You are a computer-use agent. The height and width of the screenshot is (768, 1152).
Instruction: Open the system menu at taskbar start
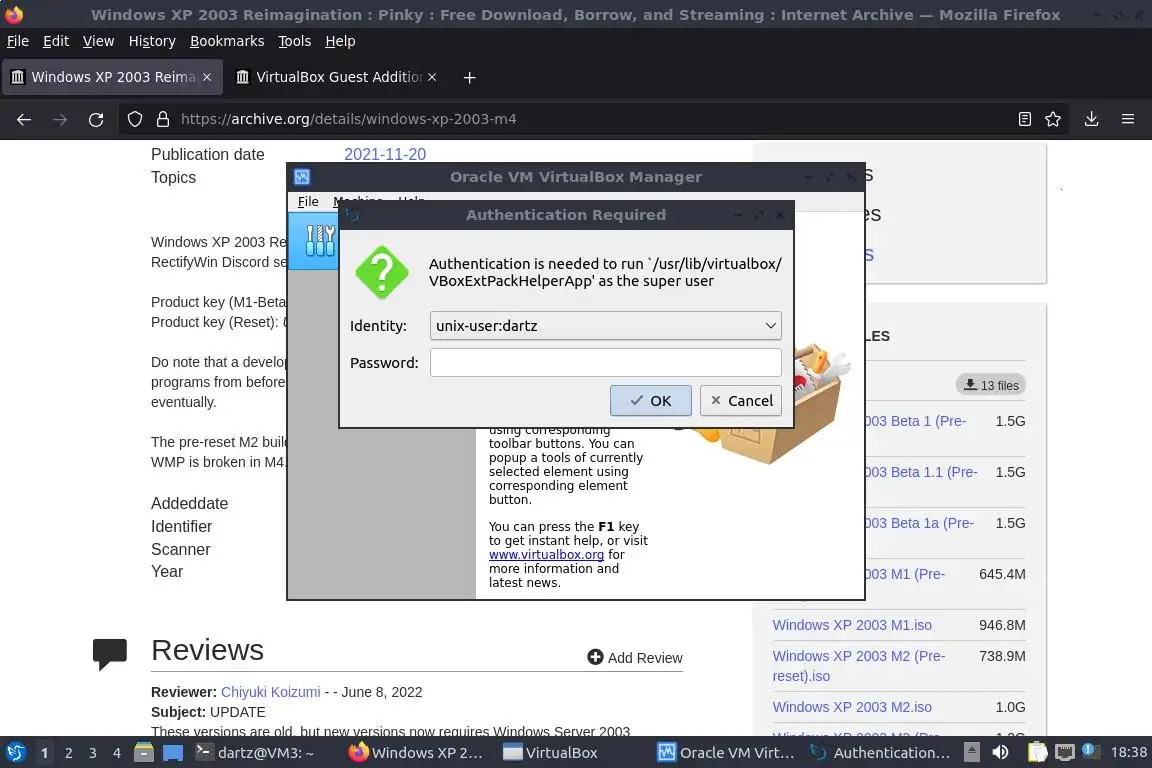coord(15,753)
